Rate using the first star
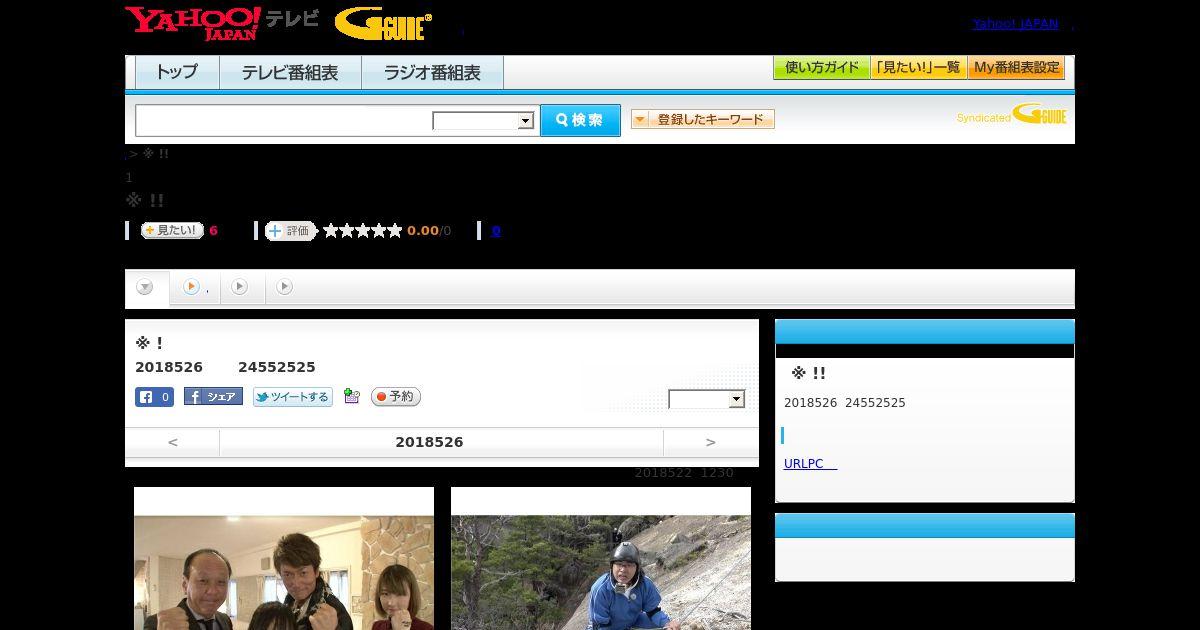The height and width of the screenshot is (630, 1200). click(x=331, y=231)
